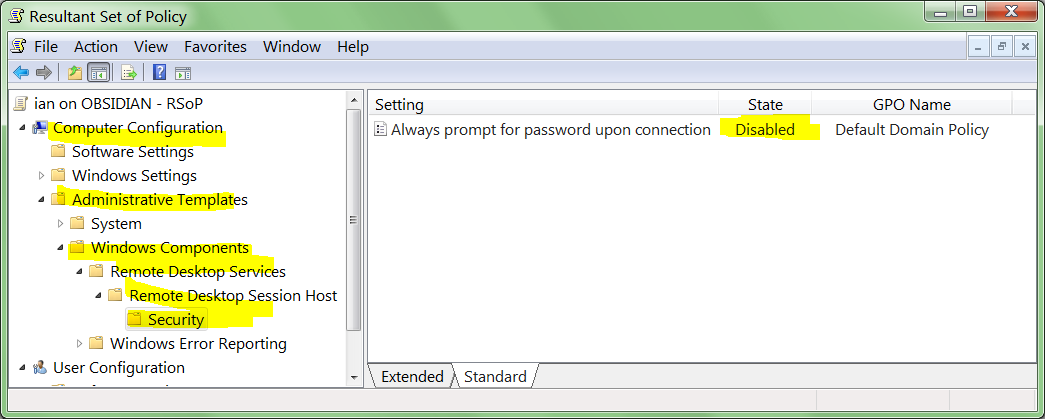Click the Show/Hide Action Pane icon
1045x419 pixels.
pyautogui.click(x=183, y=72)
